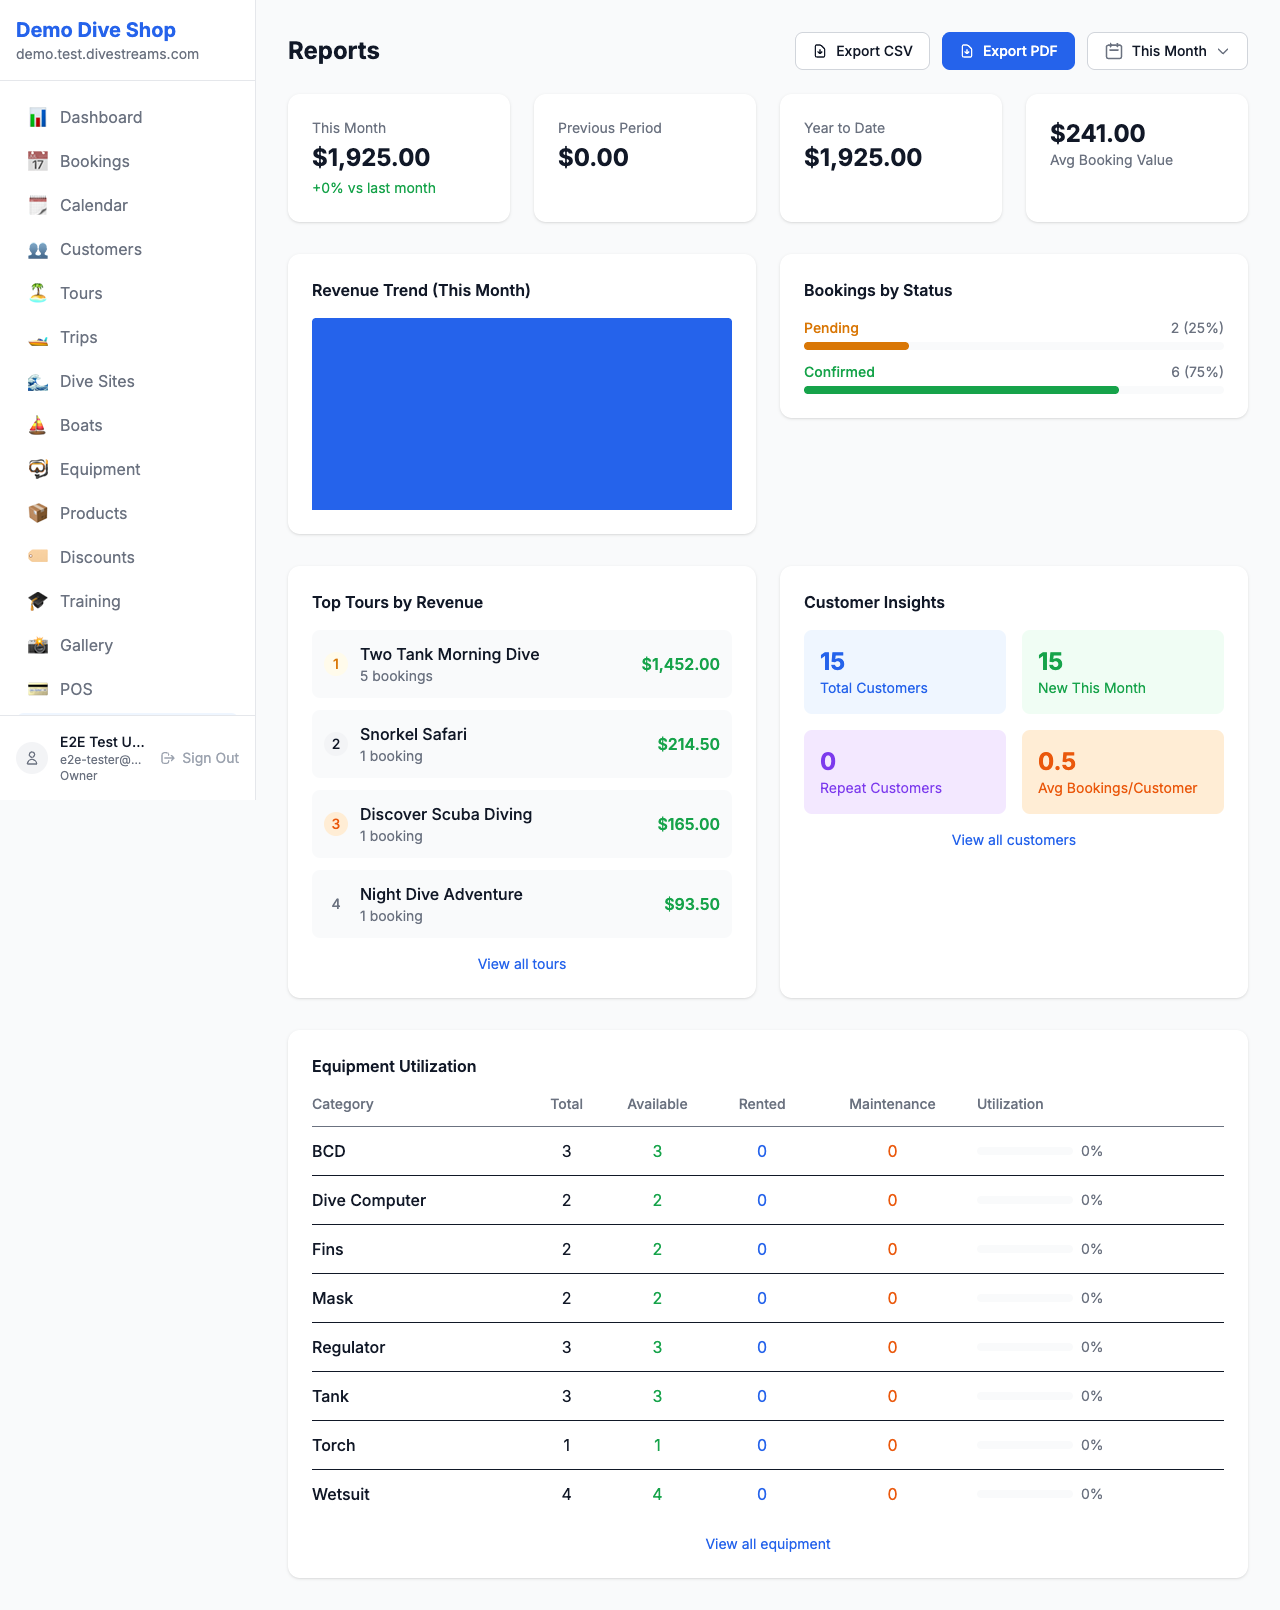Sign out of the account

[x=200, y=758]
